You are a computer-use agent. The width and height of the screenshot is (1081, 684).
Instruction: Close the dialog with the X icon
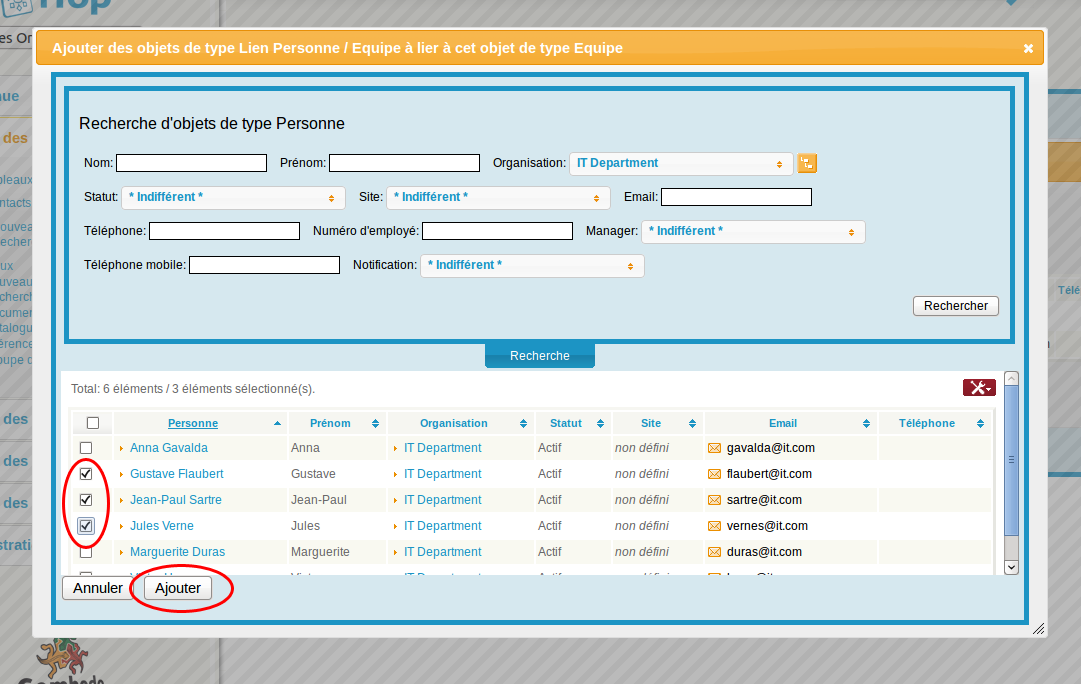click(1028, 48)
